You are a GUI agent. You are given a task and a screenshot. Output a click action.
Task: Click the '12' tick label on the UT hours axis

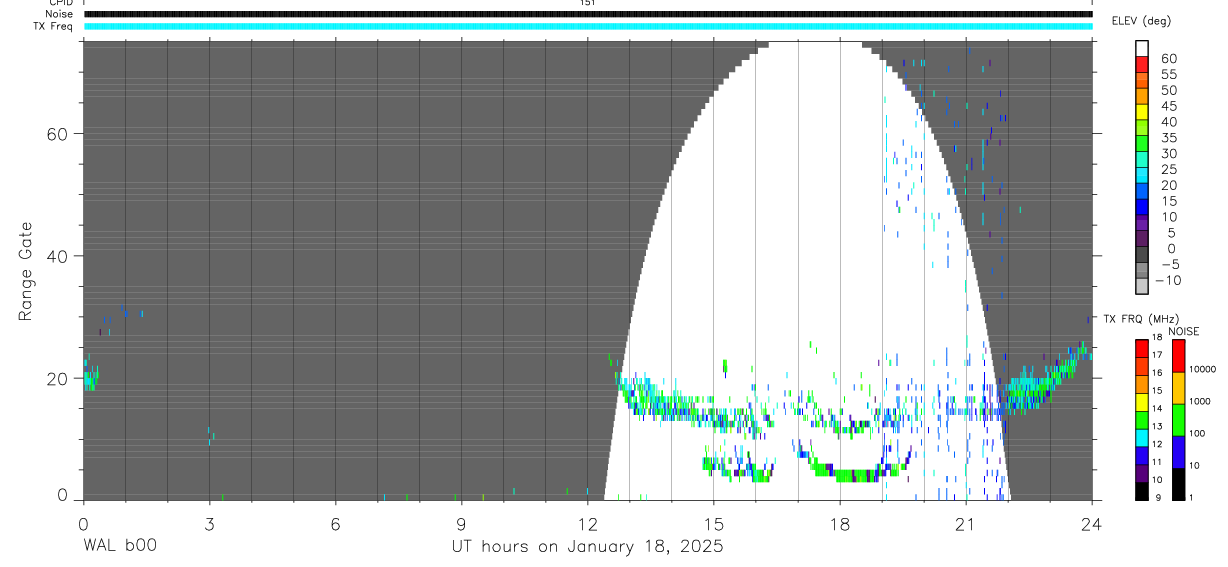(x=587, y=524)
